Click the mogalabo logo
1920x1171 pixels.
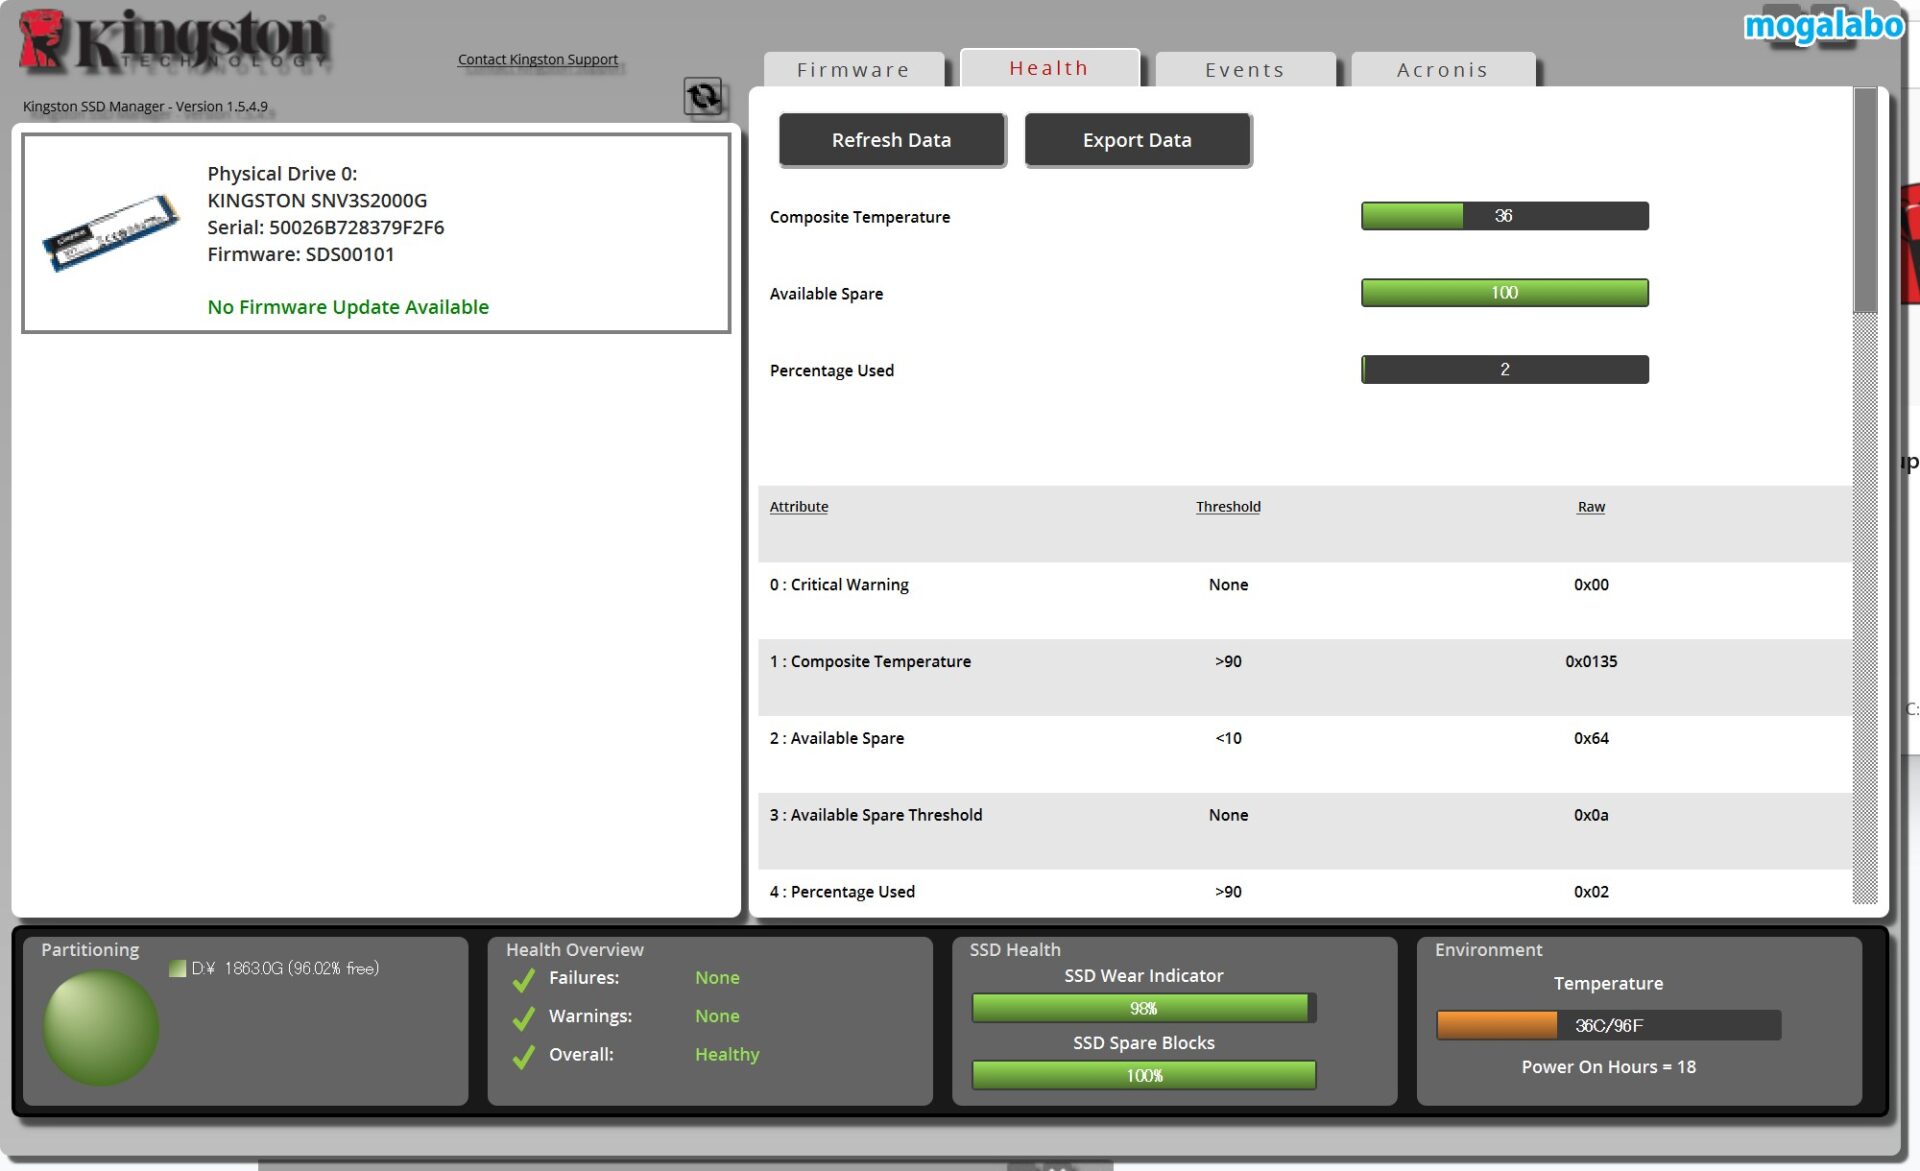coord(1825,27)
